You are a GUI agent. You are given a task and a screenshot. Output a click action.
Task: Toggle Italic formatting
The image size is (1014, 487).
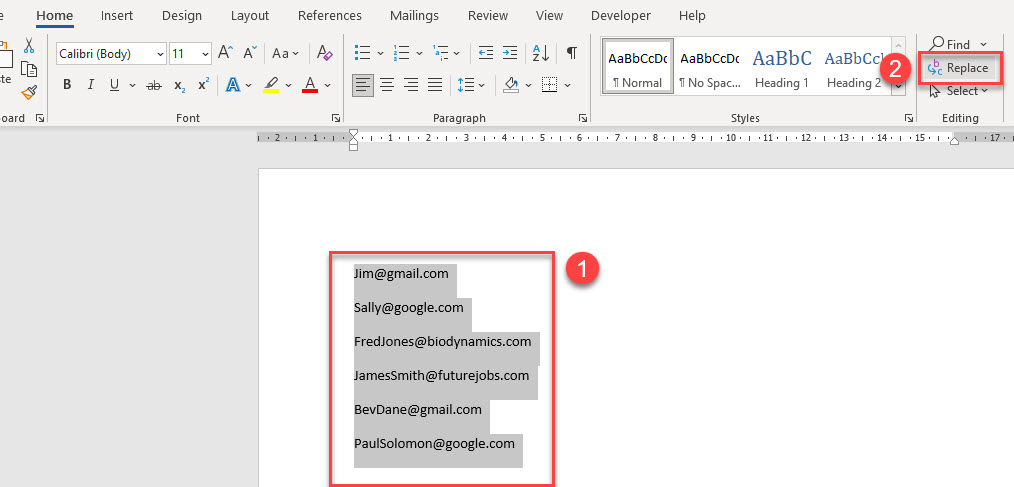coord(91,85)
